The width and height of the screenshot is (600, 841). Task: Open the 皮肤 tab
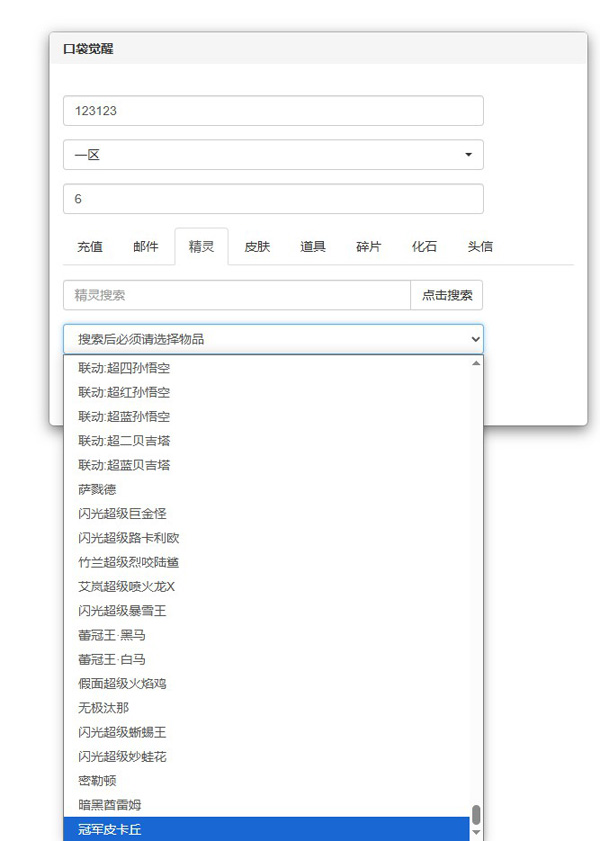tap(257, 246)
